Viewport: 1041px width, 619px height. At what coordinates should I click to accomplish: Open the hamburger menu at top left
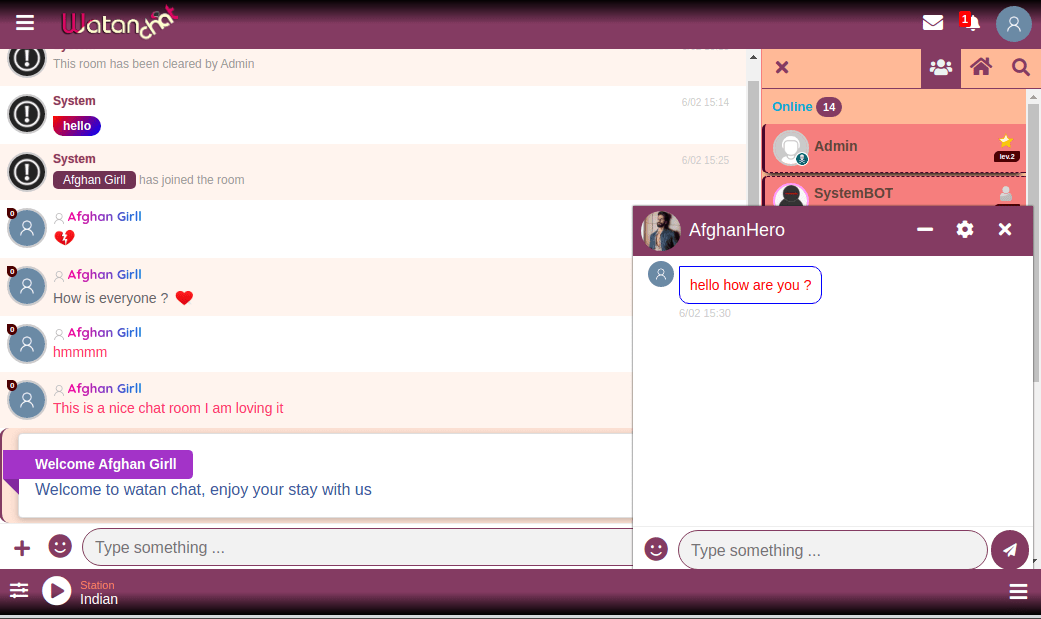pyautogui.click(x=25, y=23)
